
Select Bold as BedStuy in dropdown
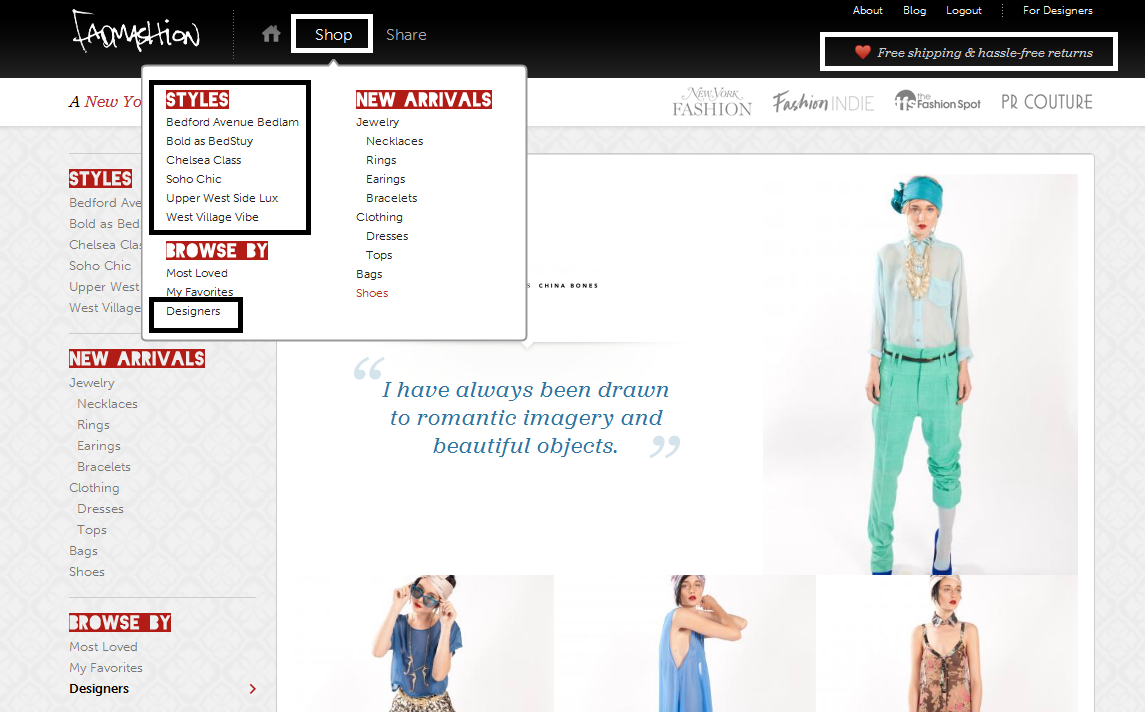click(210, 141)
